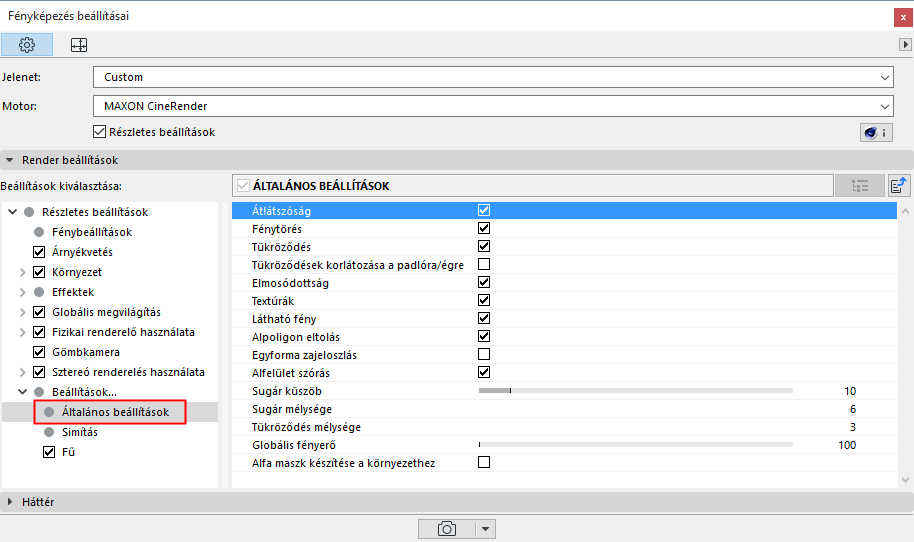Click the Globális fényerő slider
Screen dimensions: 914x542
tap(636, 445)
